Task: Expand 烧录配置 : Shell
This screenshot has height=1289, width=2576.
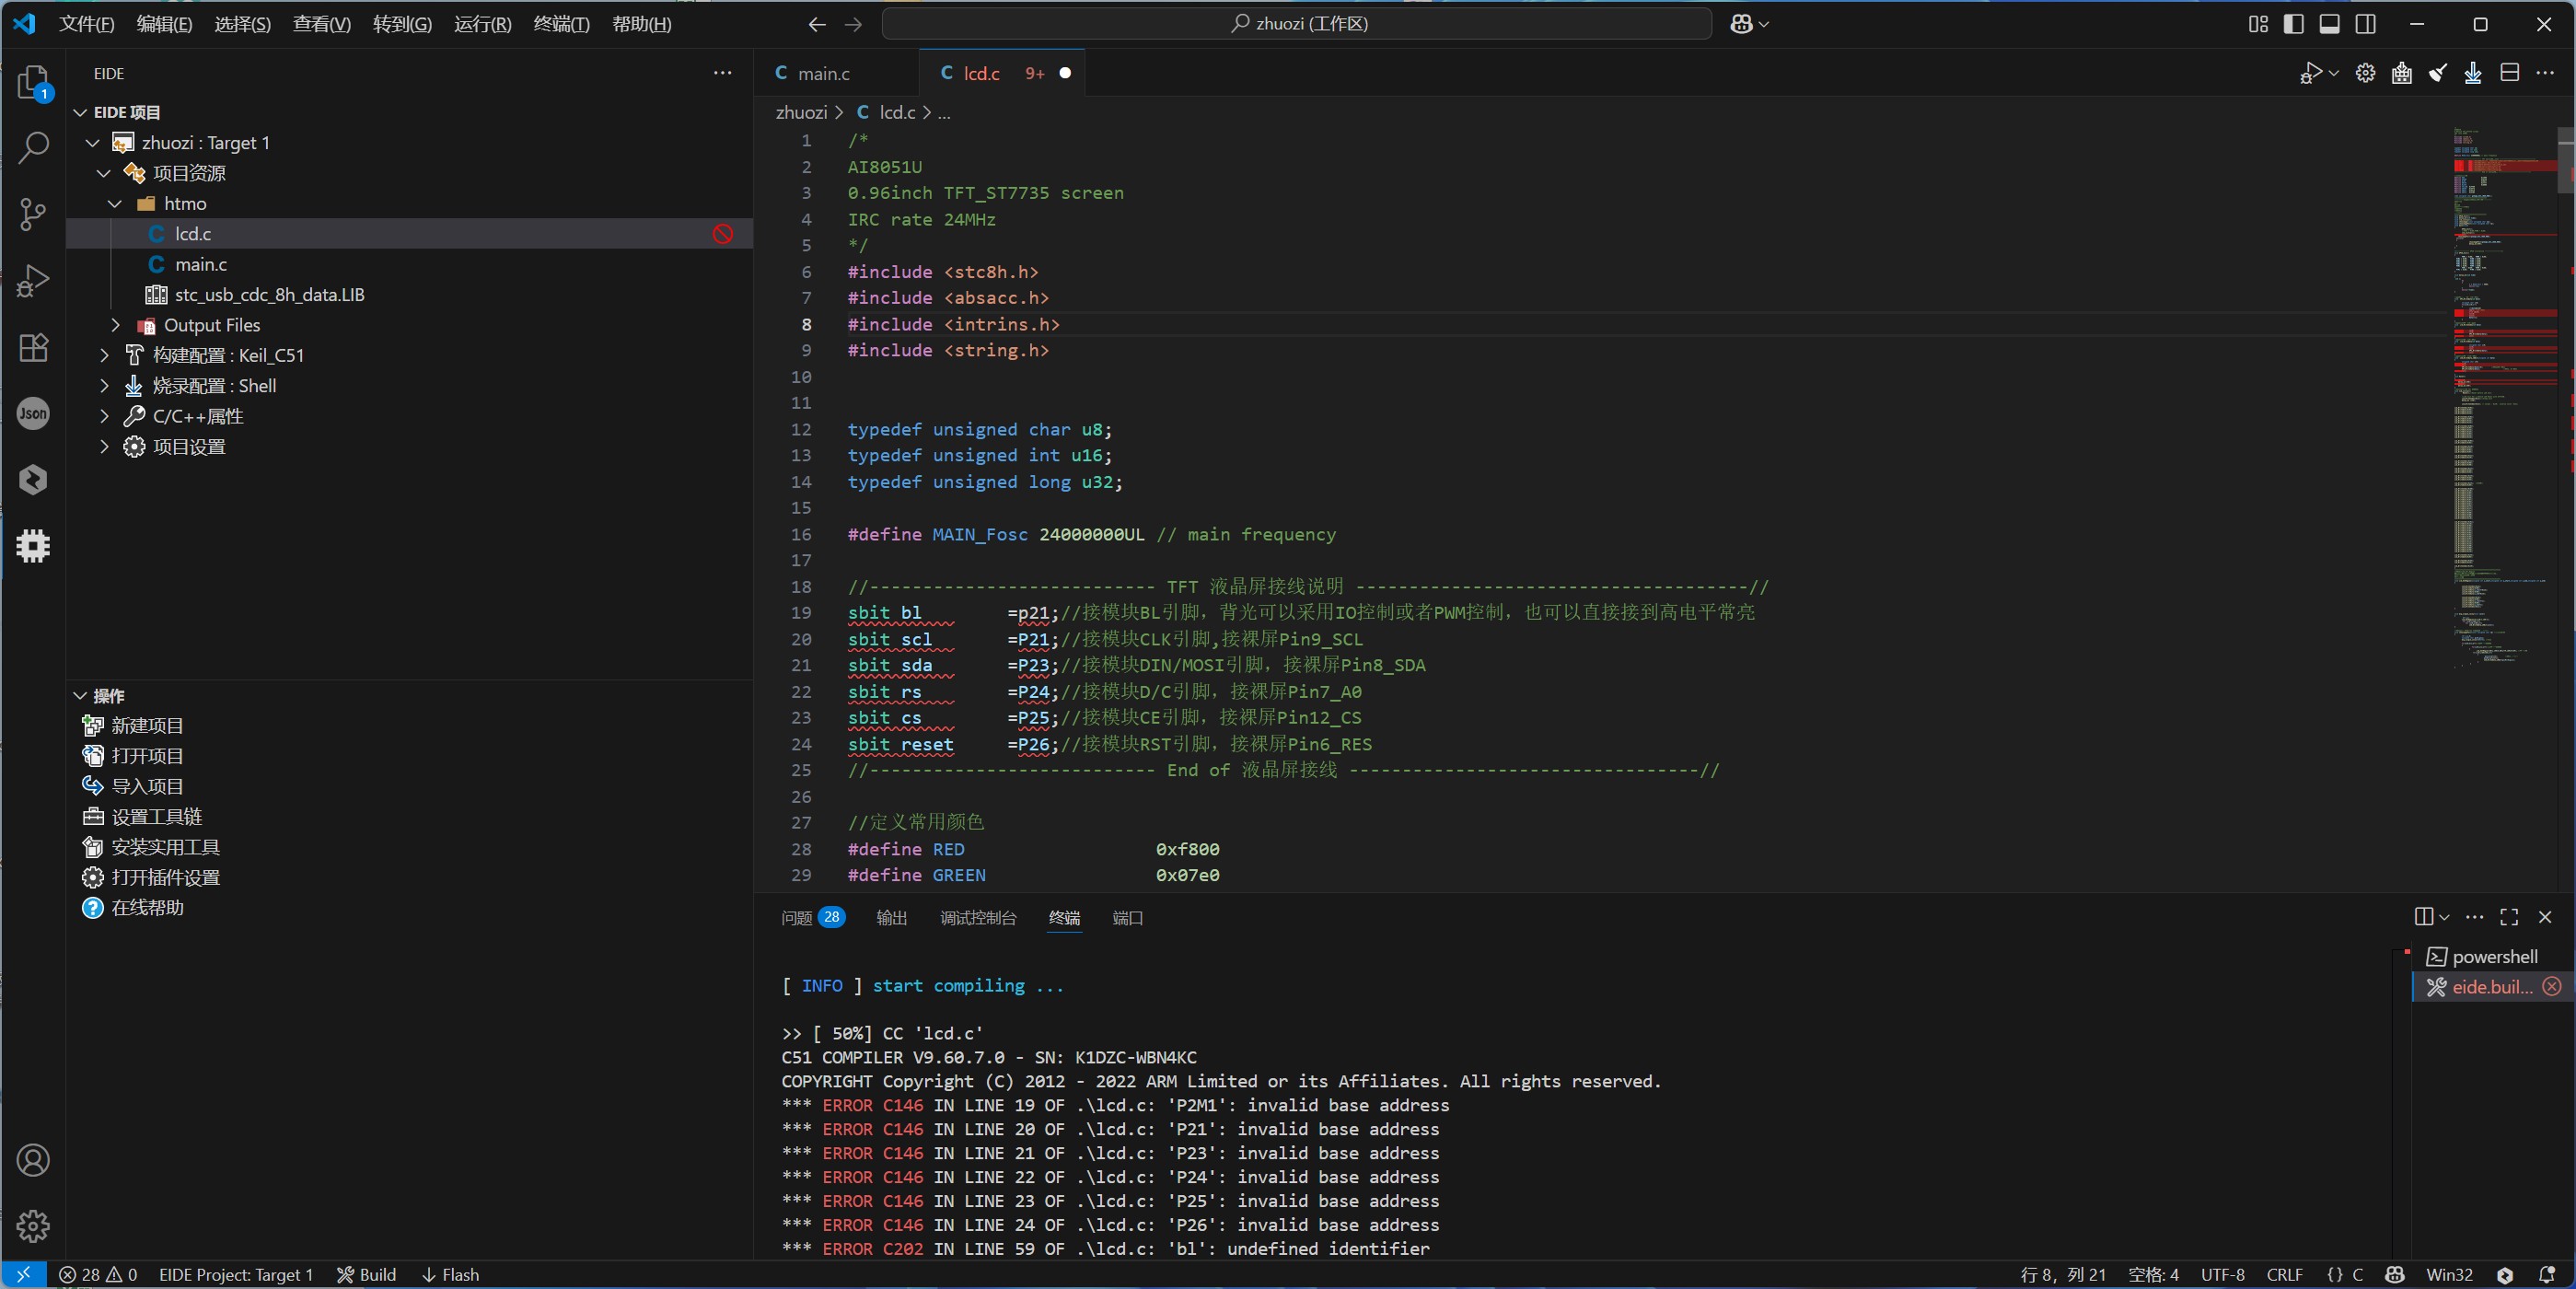Action: click(x=104, y=386)
